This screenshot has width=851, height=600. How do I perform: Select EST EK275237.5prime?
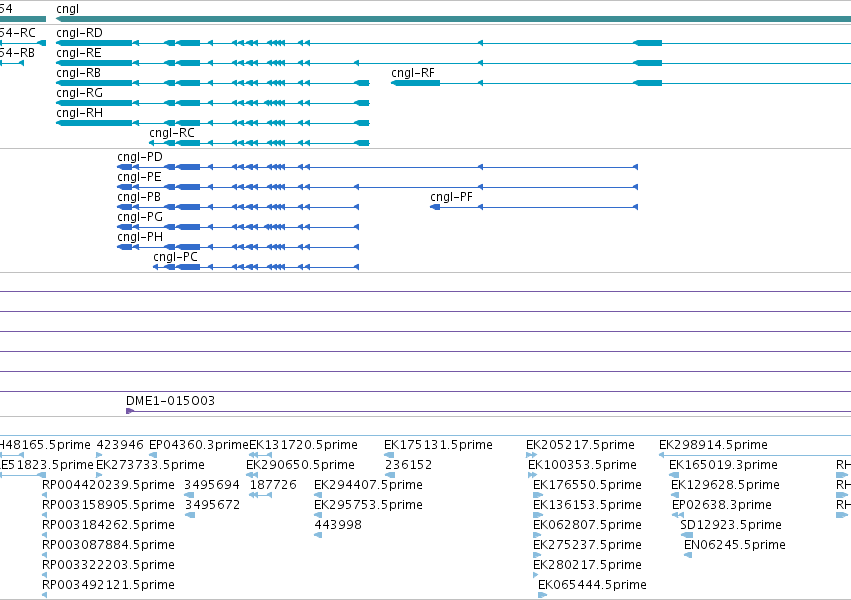click(x=587, y=545)
